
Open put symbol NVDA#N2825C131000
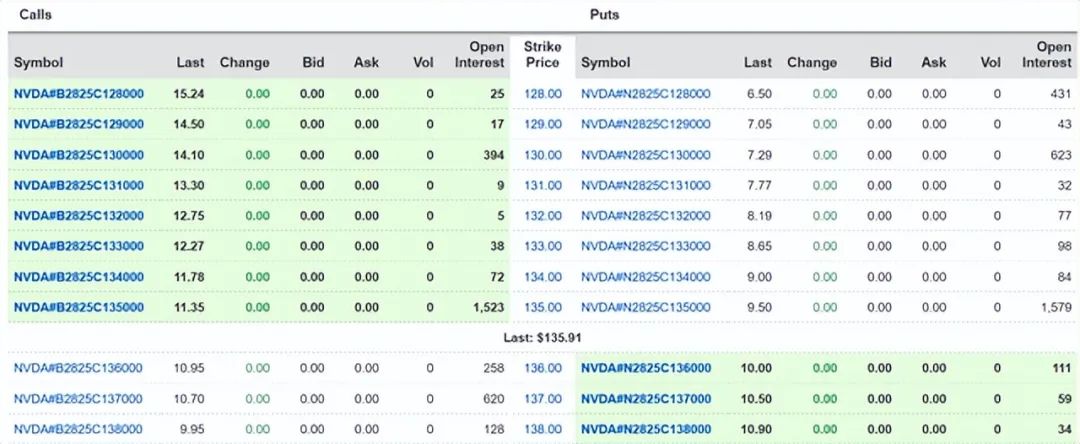point(645,185)
